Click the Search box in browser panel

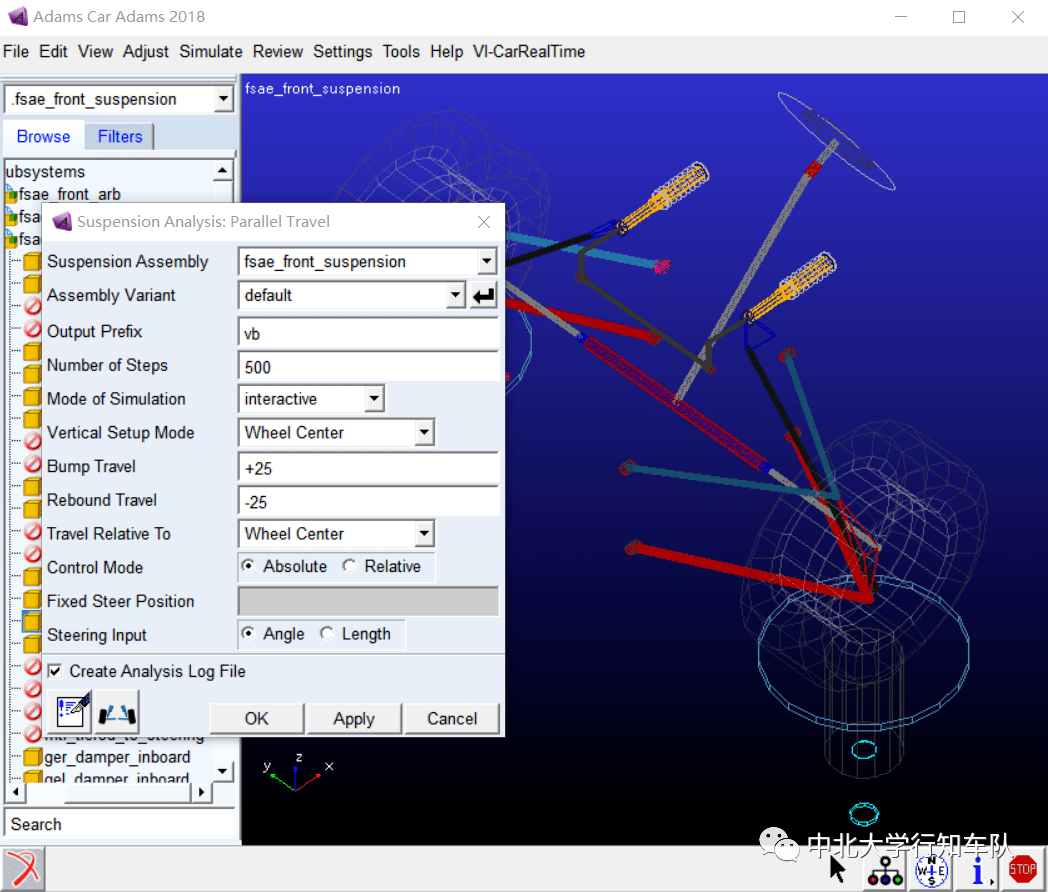[120, 824]
